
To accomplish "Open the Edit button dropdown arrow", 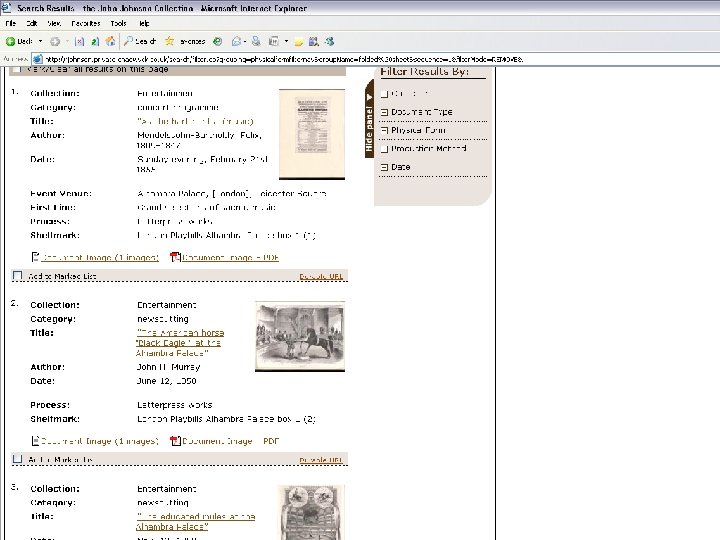I will tap(286, 41).
